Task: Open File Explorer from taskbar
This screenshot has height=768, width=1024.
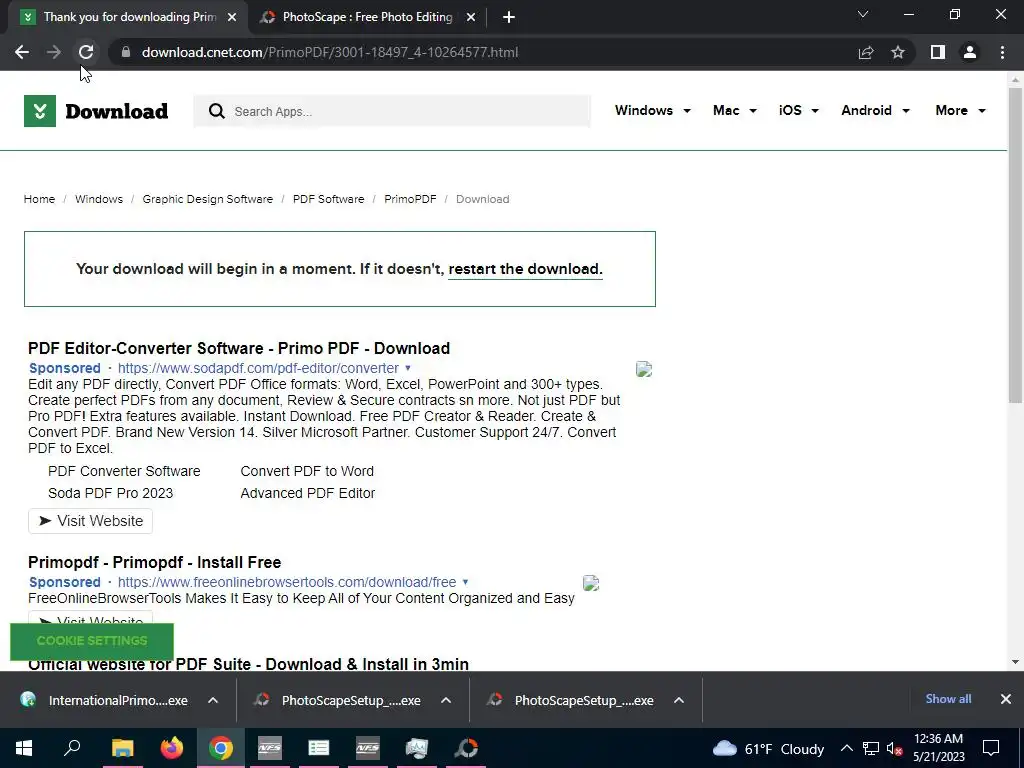Action: pos(122,748)
